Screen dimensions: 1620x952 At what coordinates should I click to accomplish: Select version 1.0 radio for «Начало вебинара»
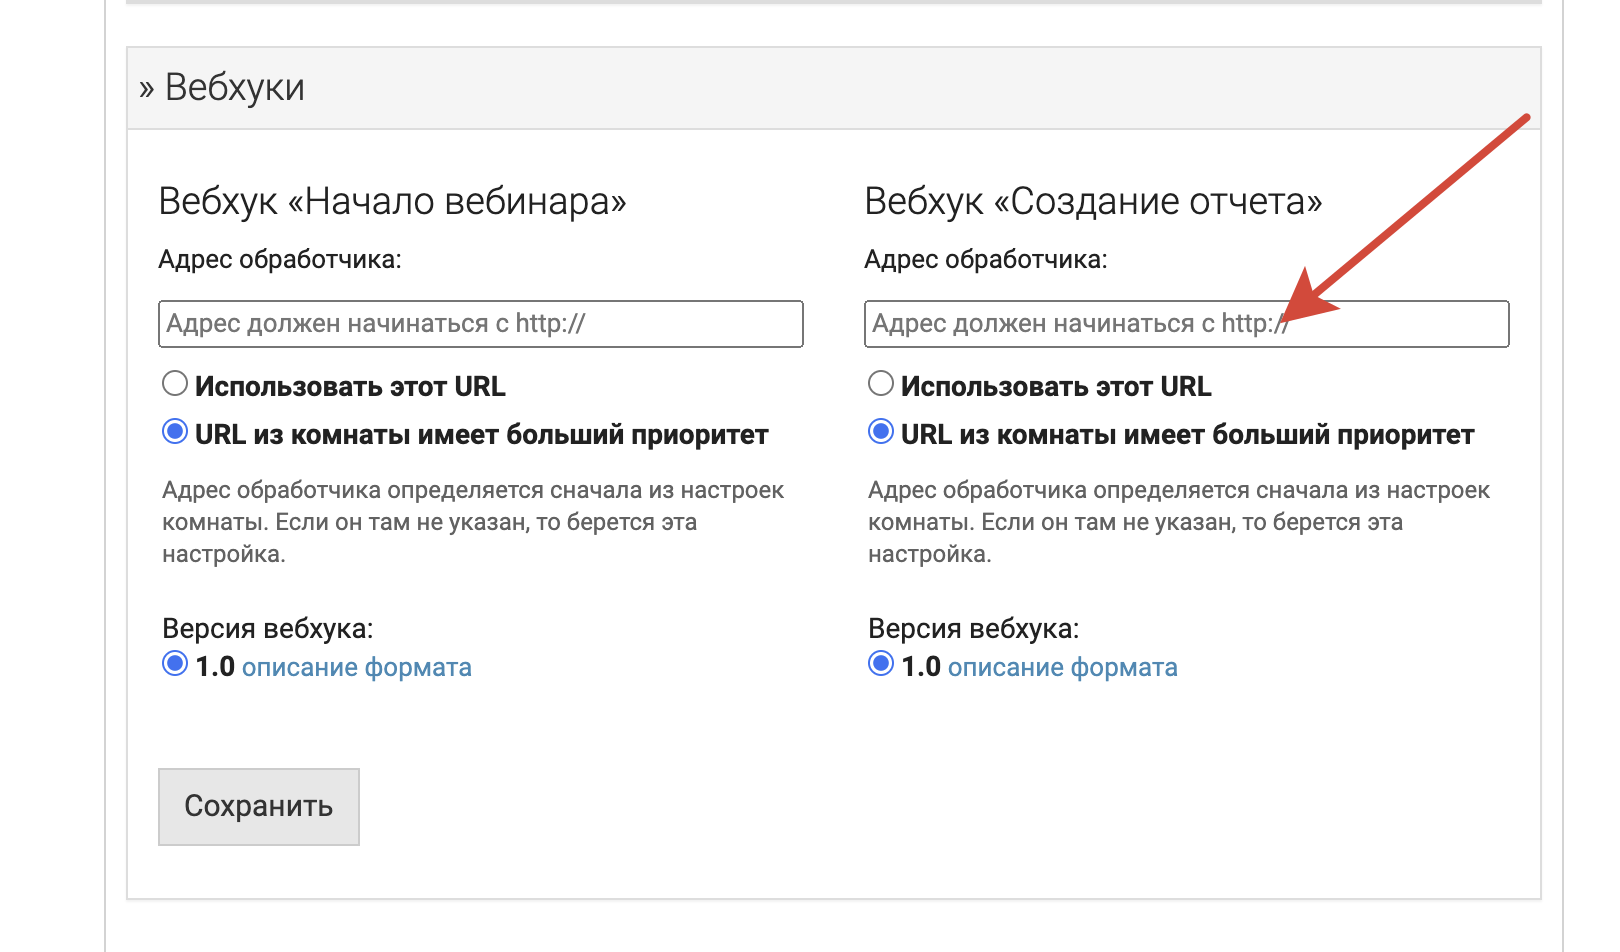(175, 664)
